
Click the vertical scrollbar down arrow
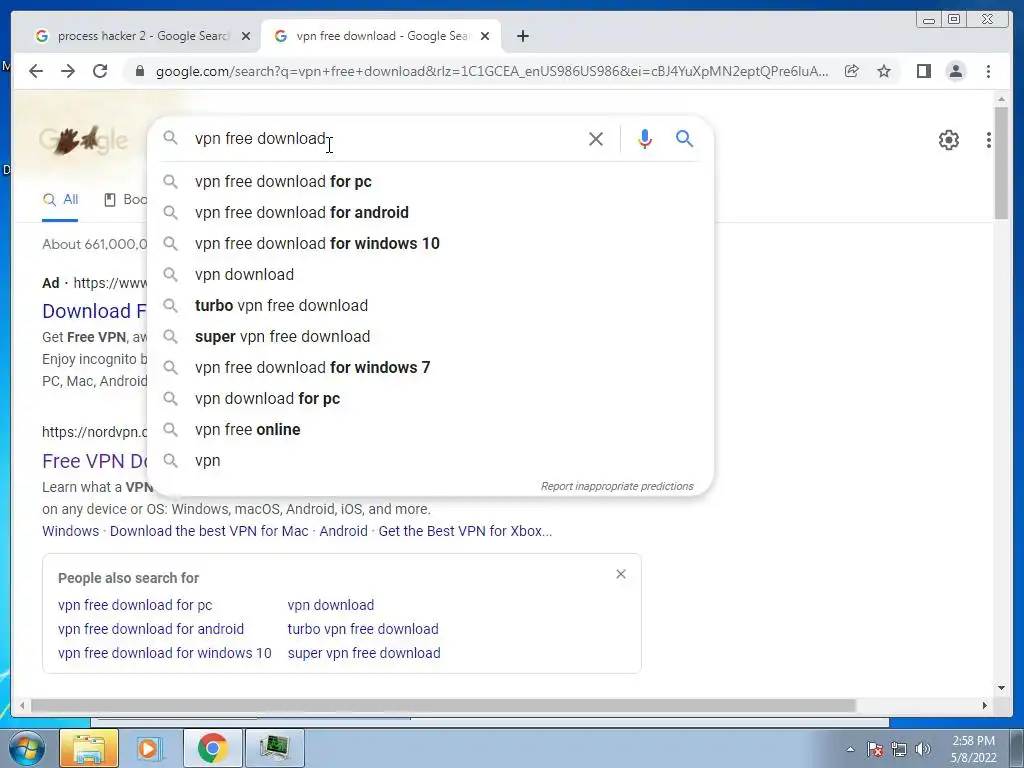[1001, 687]
